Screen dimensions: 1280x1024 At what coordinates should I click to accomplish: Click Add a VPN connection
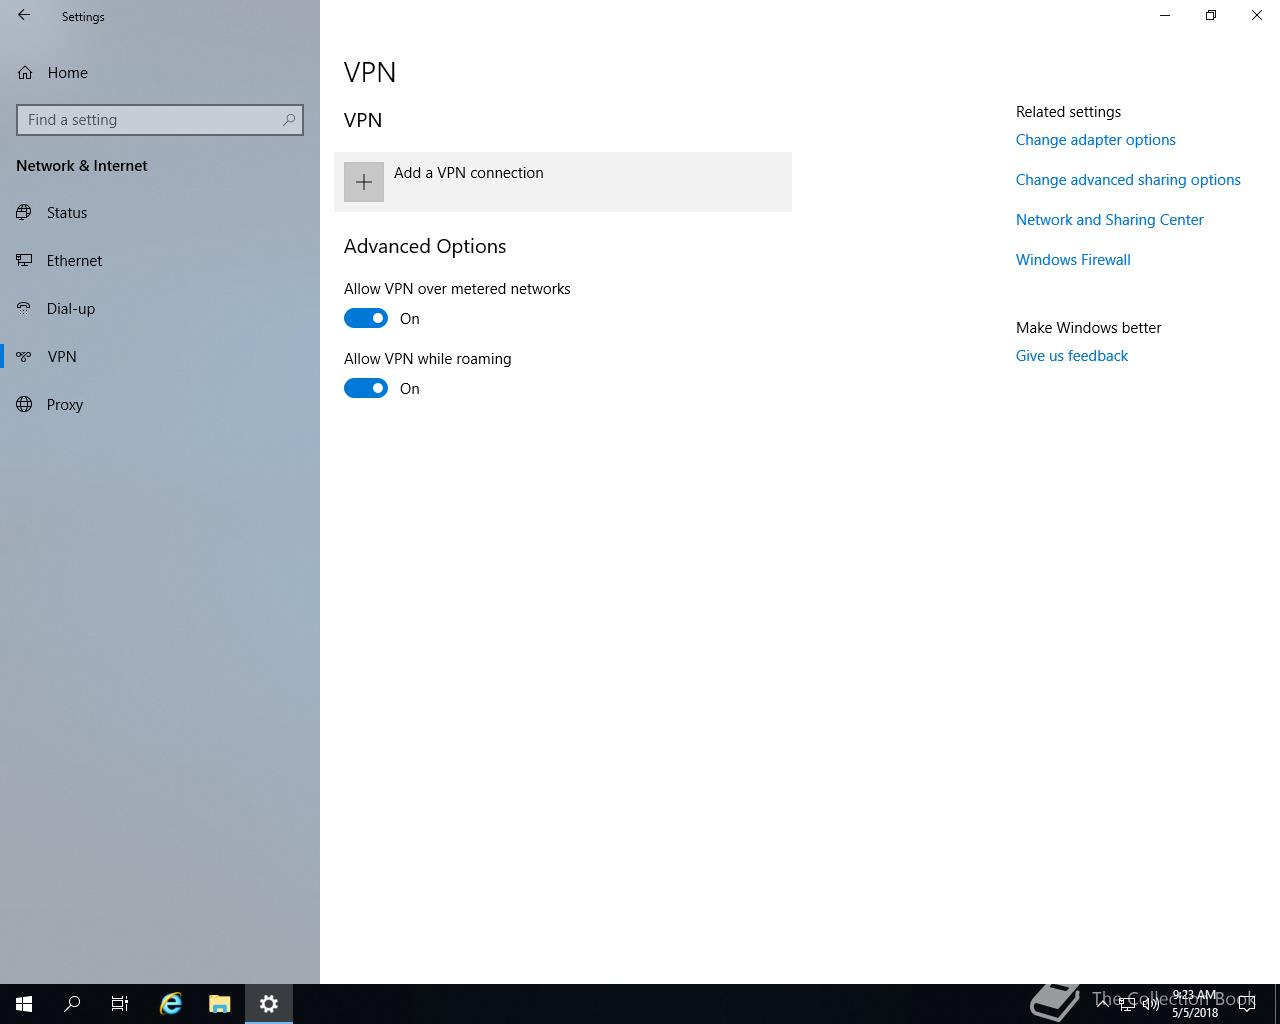tap(563, 182)
